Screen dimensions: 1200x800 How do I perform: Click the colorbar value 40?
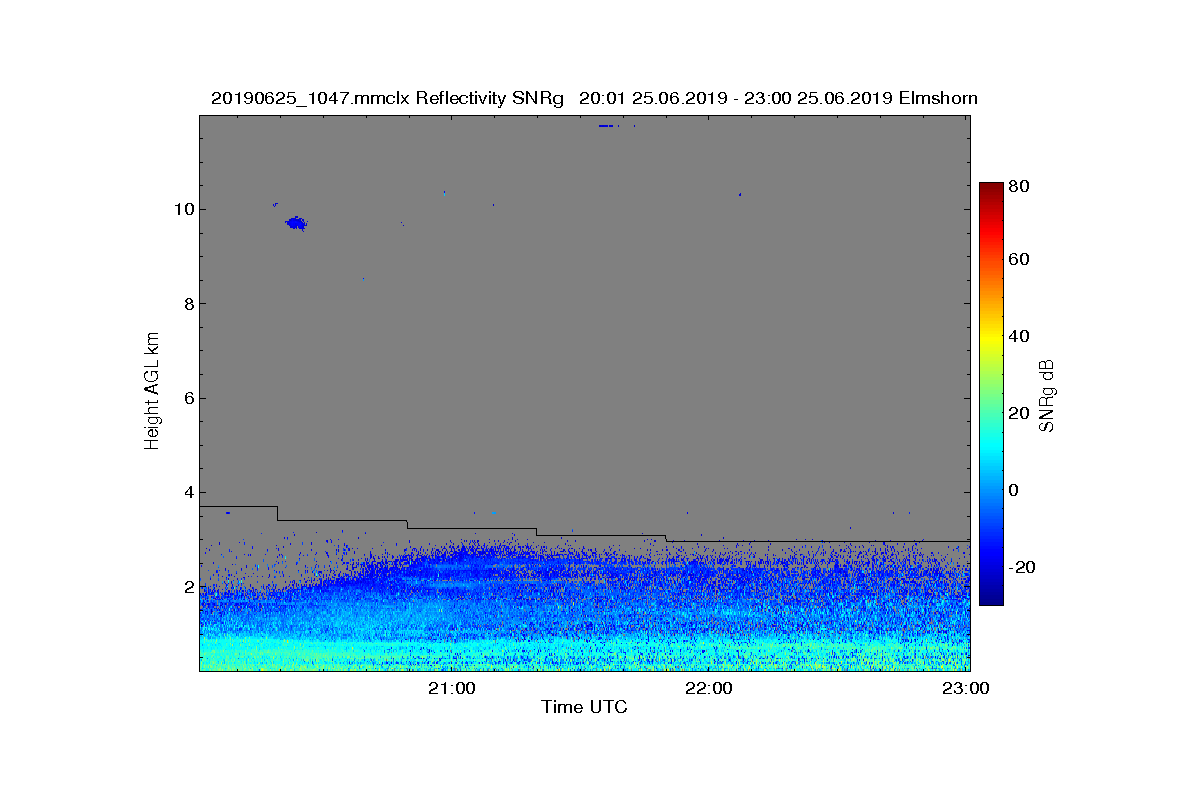(x=1020, y=336)
